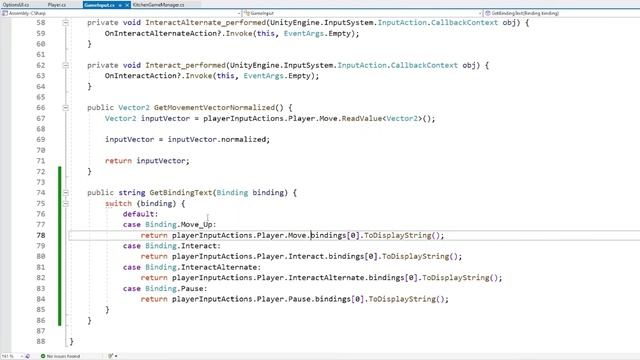Screen dimensions: 640x360
Task: Click 'OnInteractAlternateAction' on line 59
Action: click(161, 33)
